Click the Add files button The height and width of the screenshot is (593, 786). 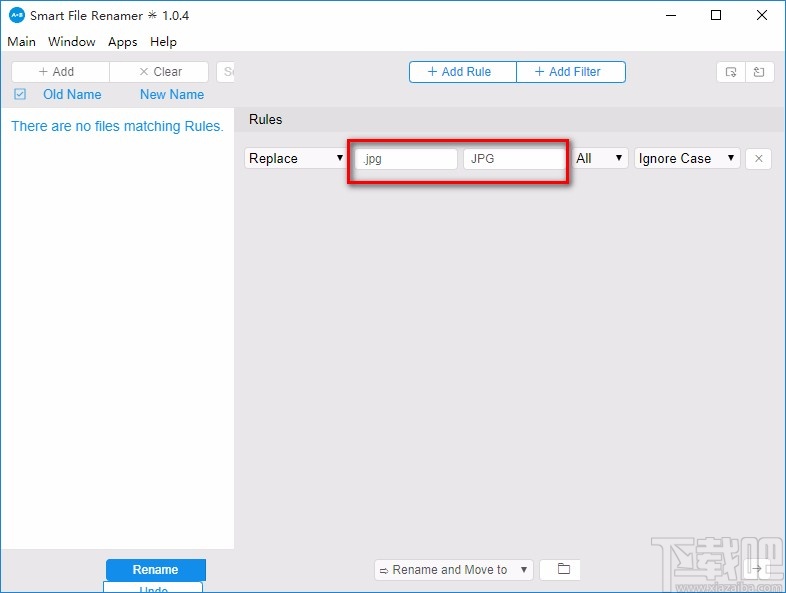pyautogui.click(x=60, y=72)
